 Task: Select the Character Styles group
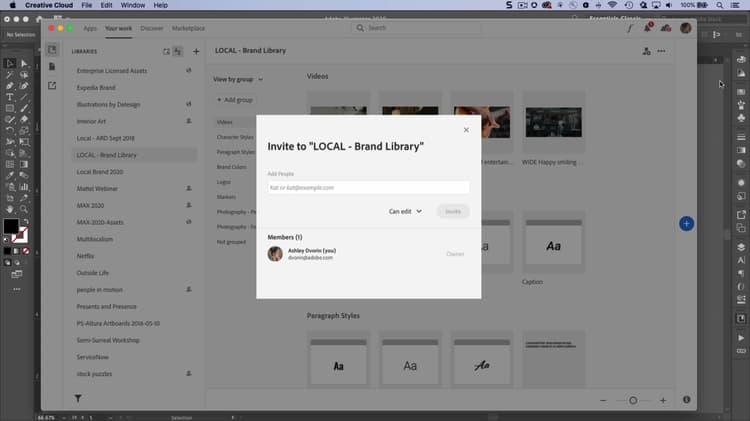(235, 137)
